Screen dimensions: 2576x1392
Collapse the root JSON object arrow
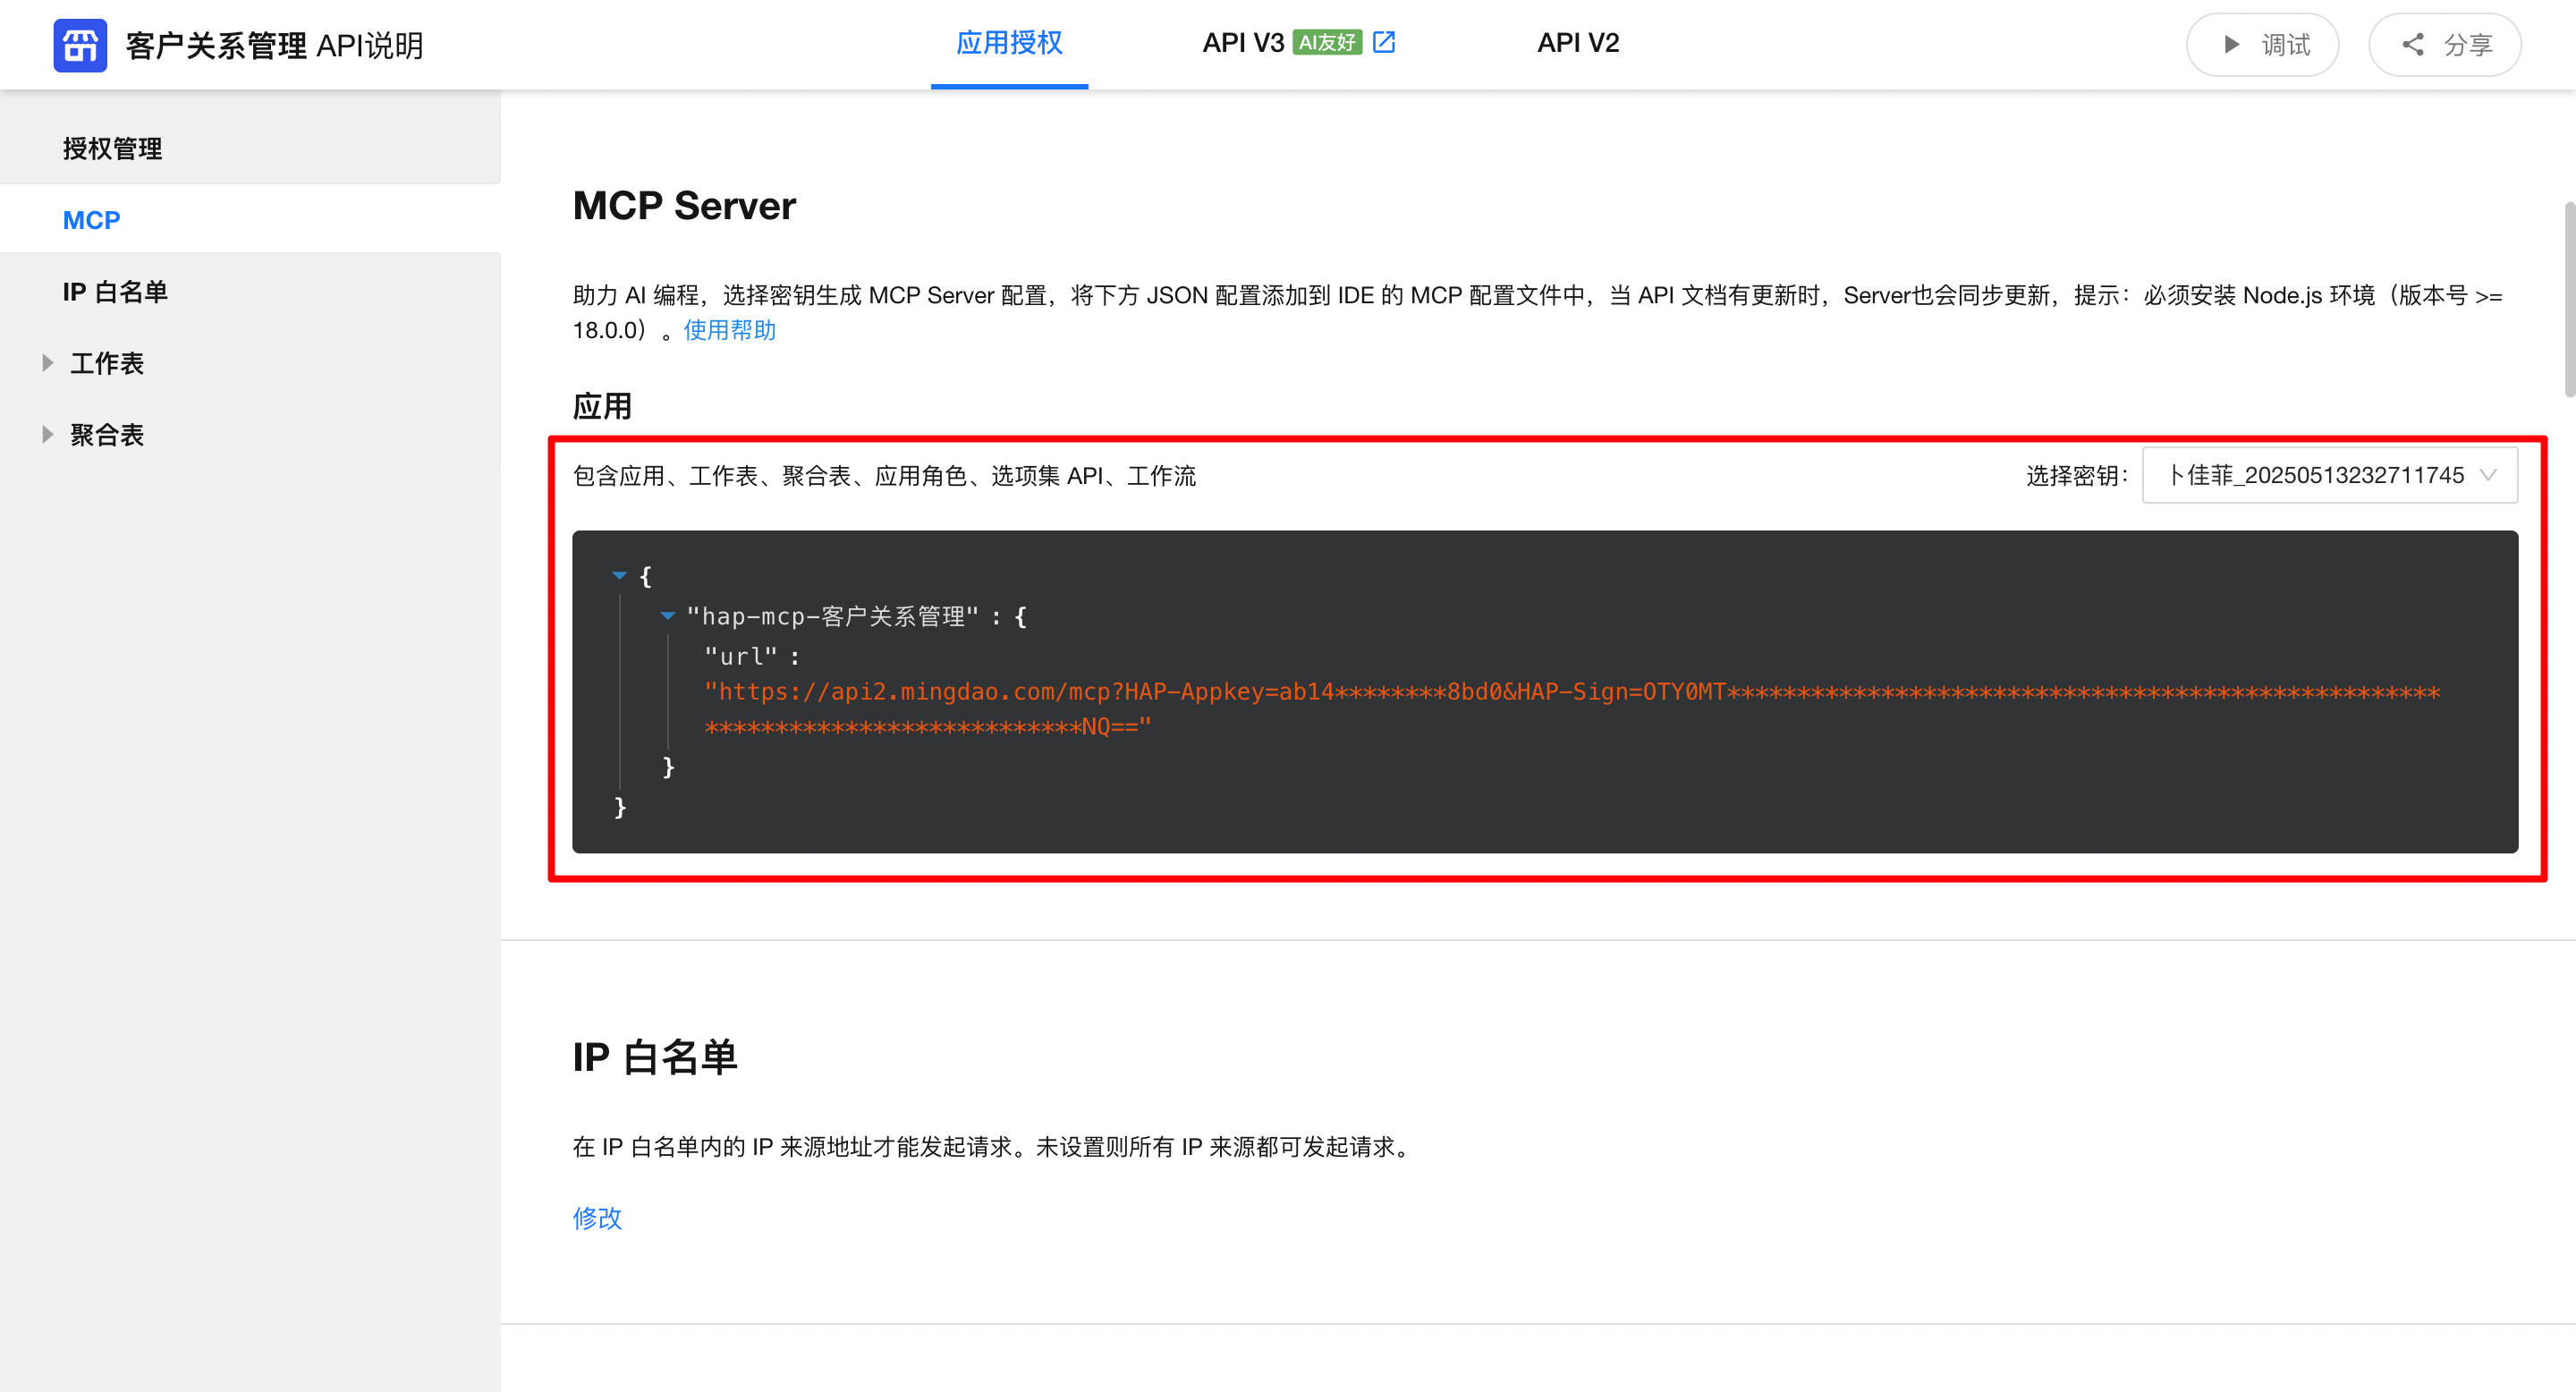pyautogui.click(x=619, y=575)
